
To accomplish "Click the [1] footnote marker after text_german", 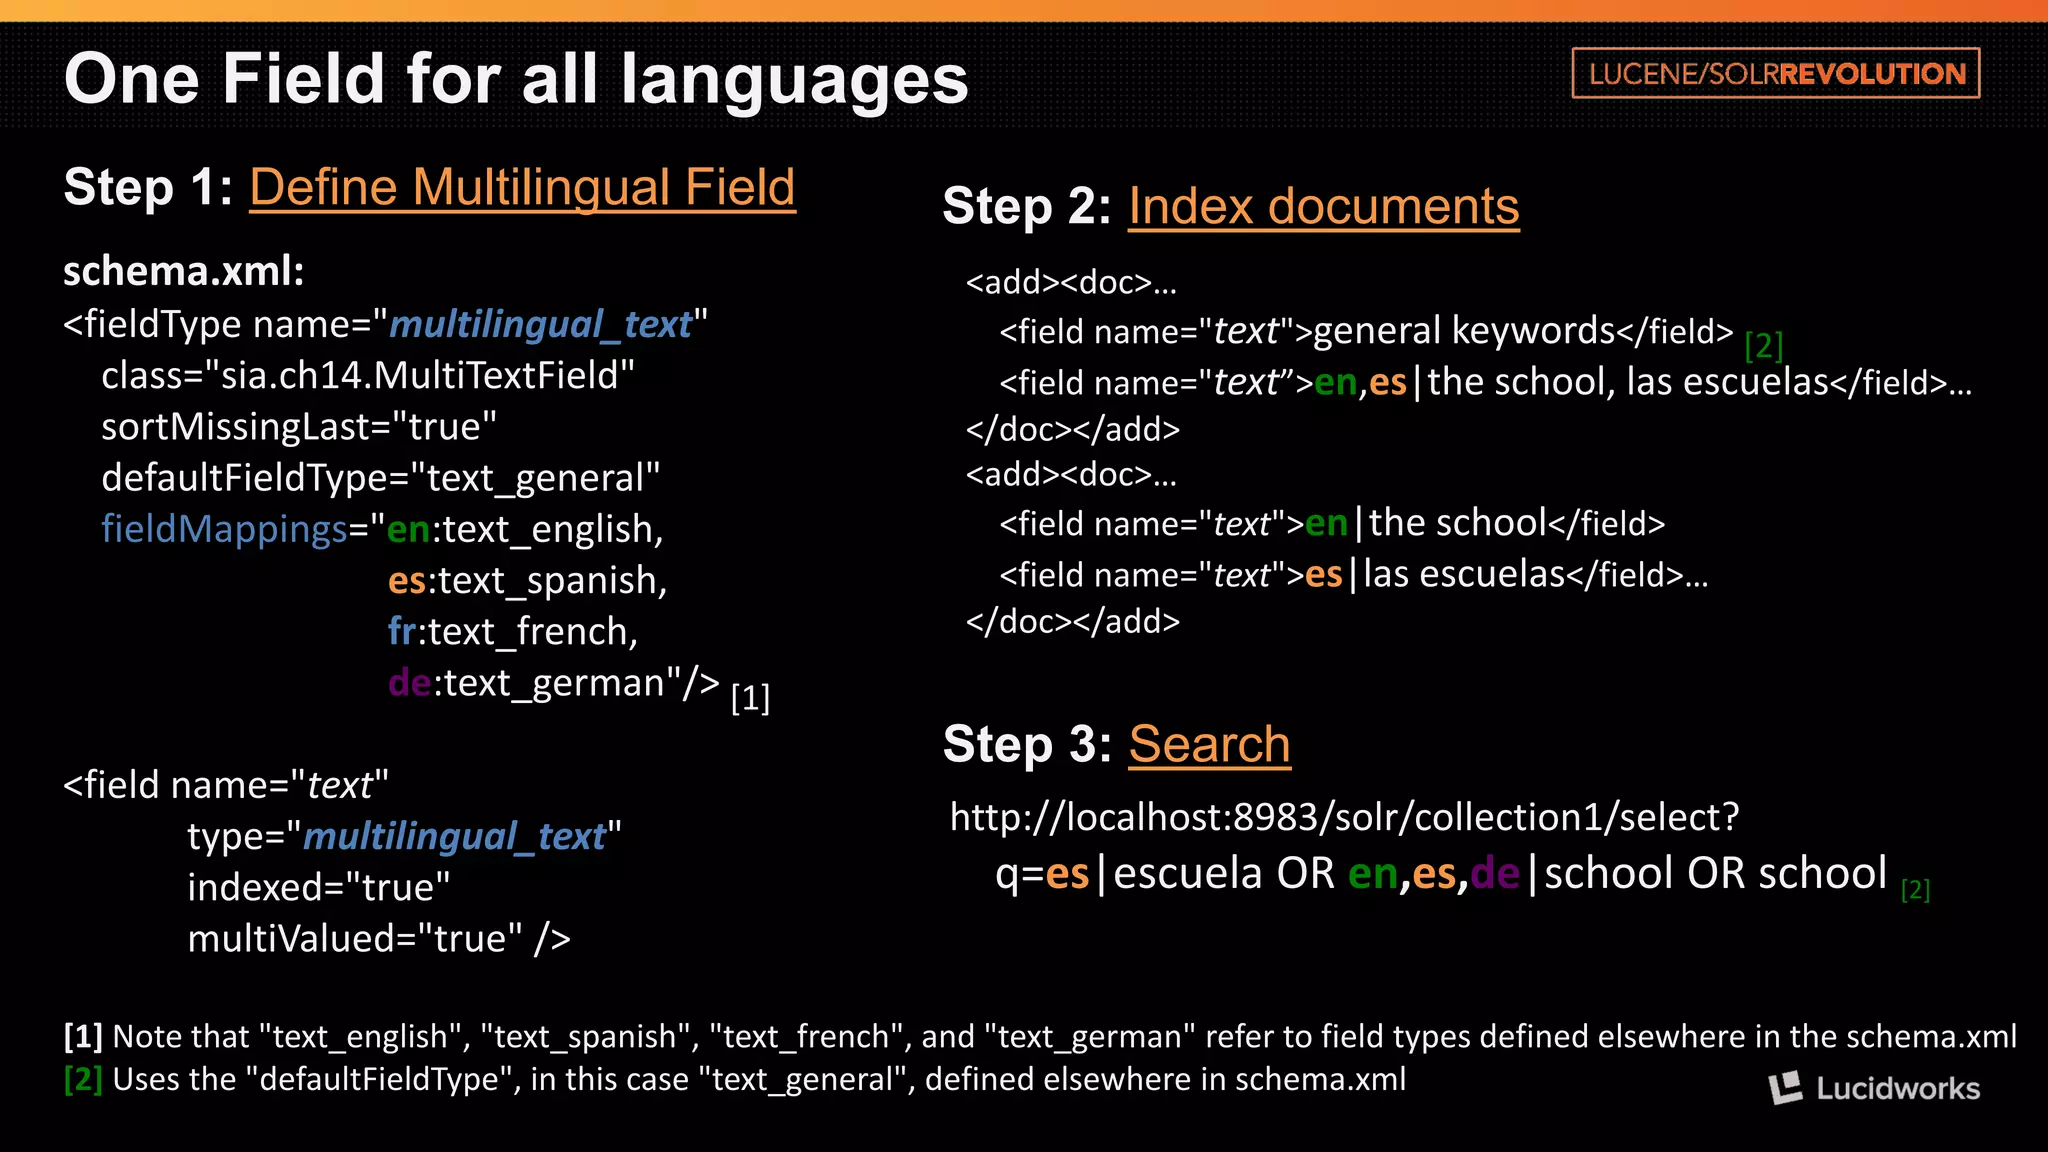I will pos(750,698).
